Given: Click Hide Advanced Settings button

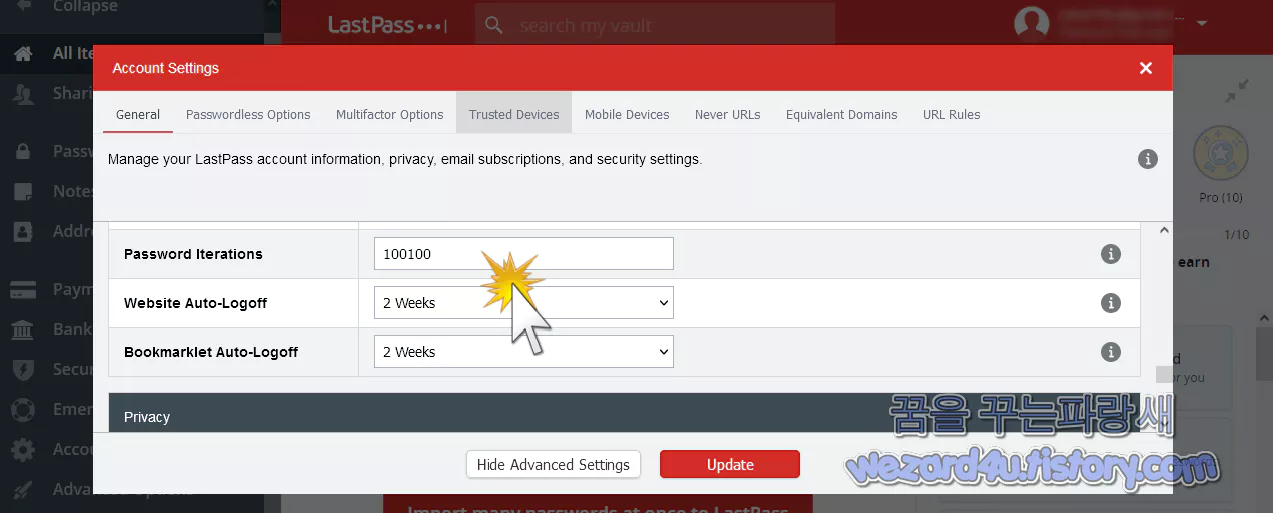Looking at the screenshot, I should (x=553, y=464).
